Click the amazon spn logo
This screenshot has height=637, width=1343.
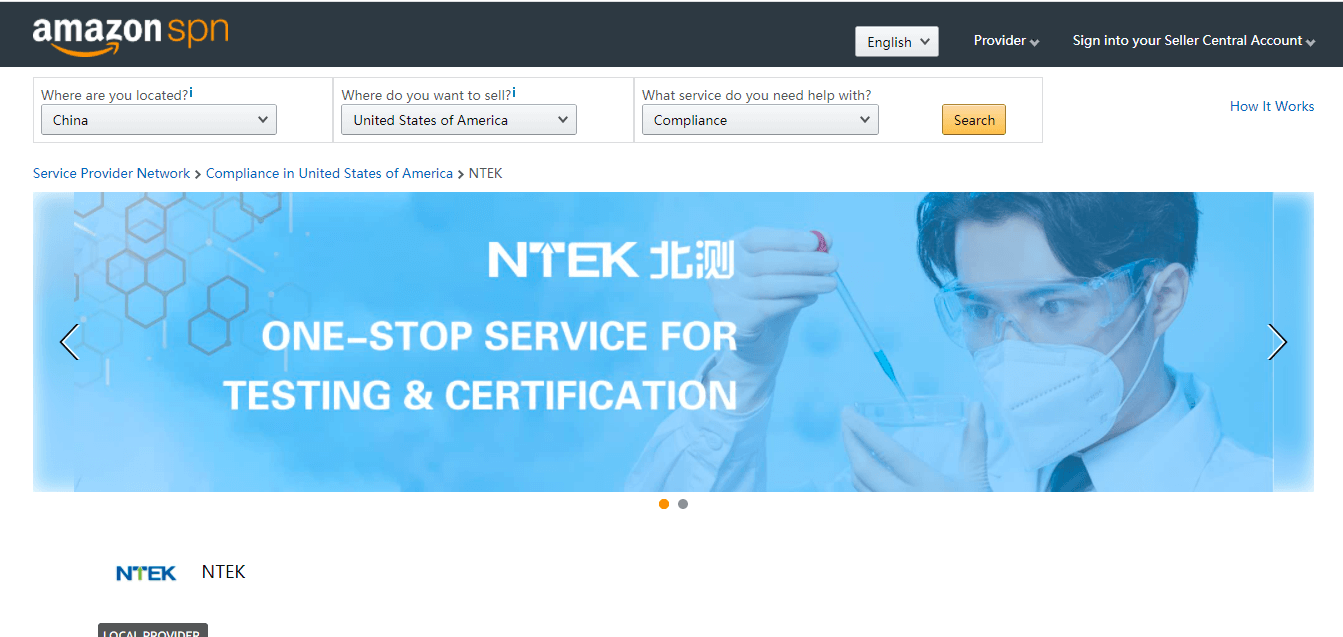(130, 33)
